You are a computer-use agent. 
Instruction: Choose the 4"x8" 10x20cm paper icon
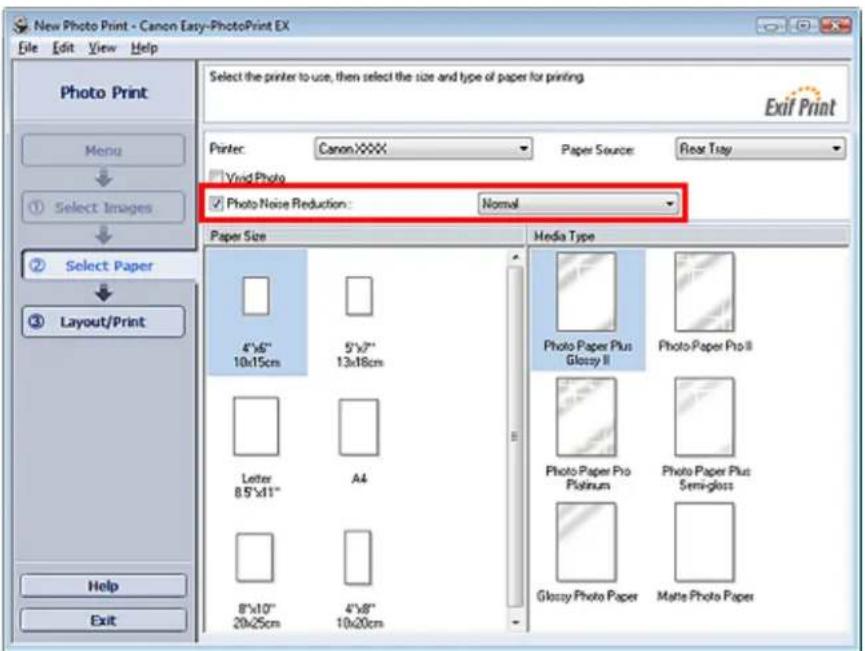(x=358, y=557)
